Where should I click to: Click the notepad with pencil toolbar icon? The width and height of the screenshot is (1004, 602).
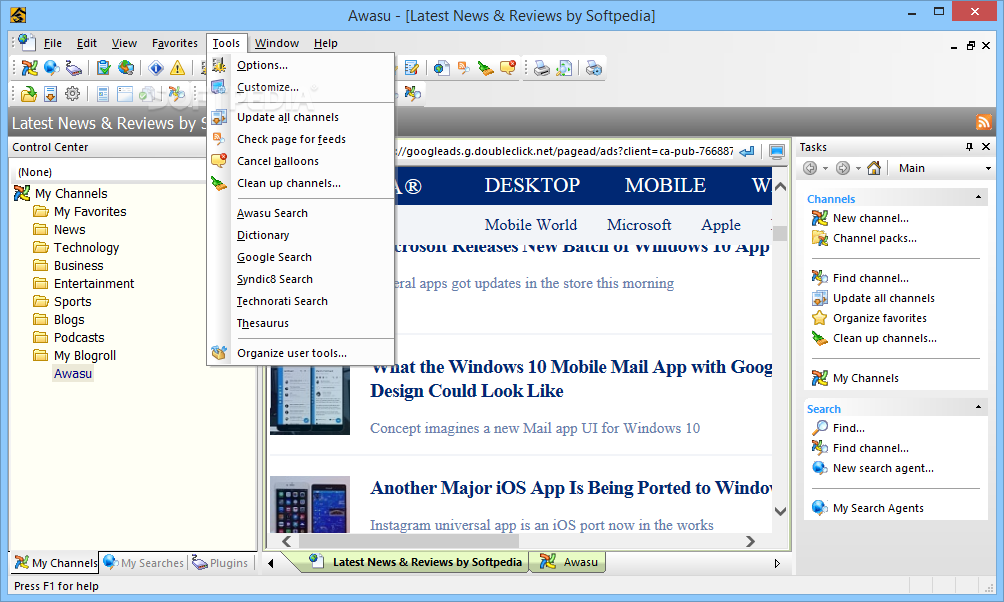[x=412, y=67]
